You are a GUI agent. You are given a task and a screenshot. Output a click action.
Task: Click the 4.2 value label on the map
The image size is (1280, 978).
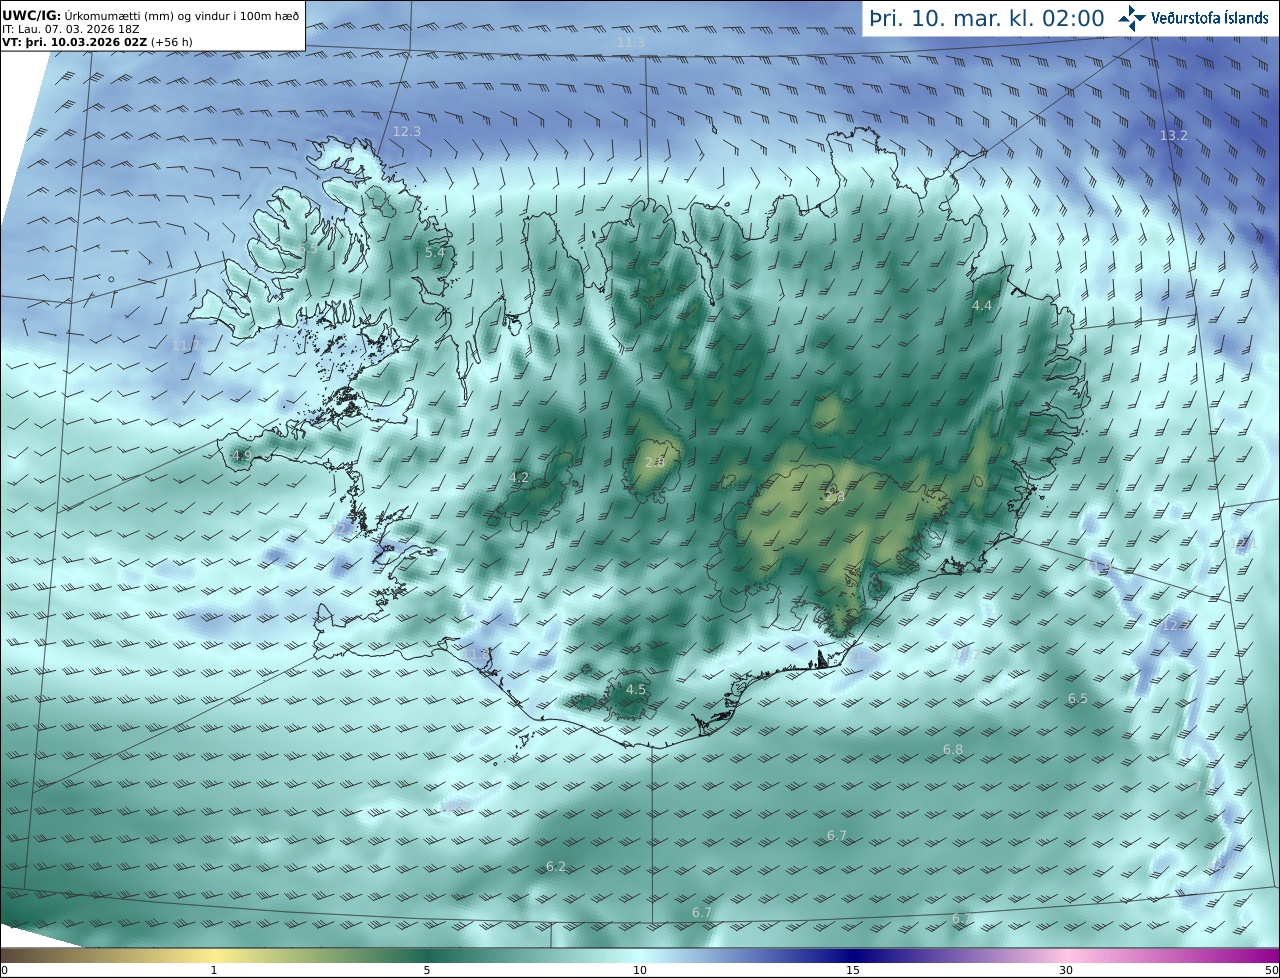(x=519, y=478)
